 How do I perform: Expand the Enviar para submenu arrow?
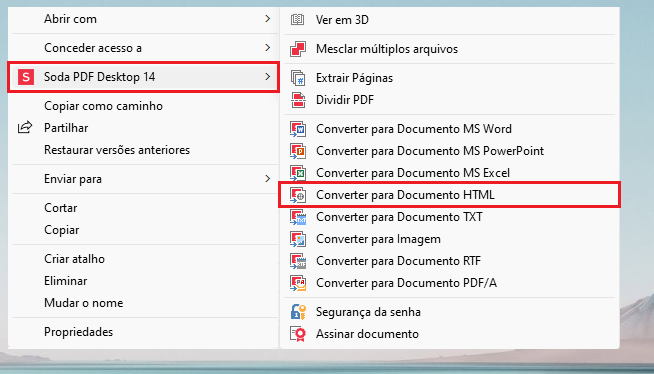click(x=267, y=179)
